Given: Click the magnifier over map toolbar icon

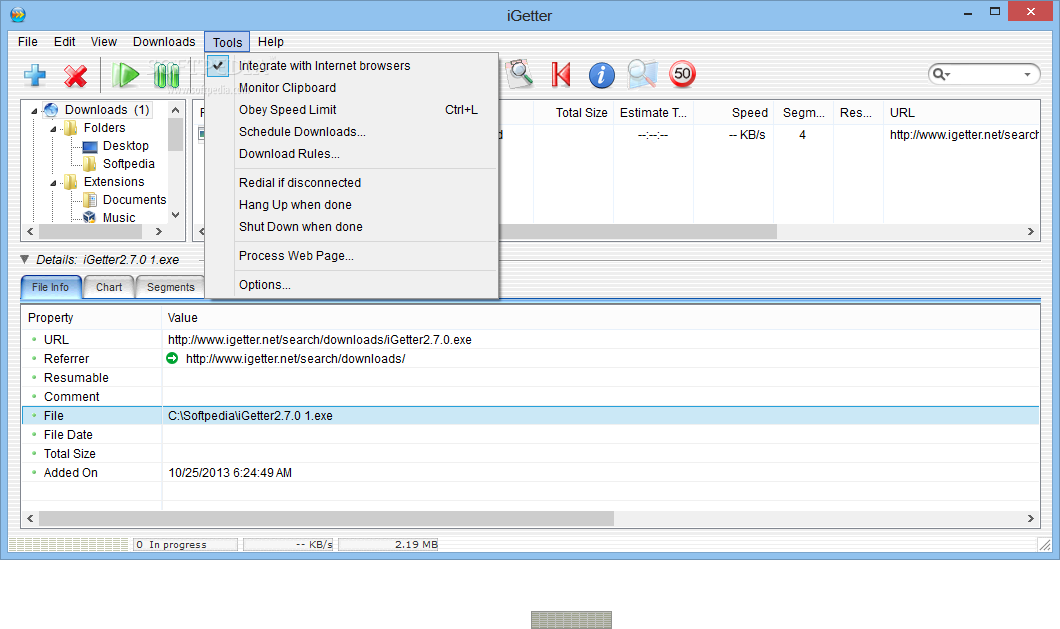Looking at the screenshot, I should click(642, 74).
